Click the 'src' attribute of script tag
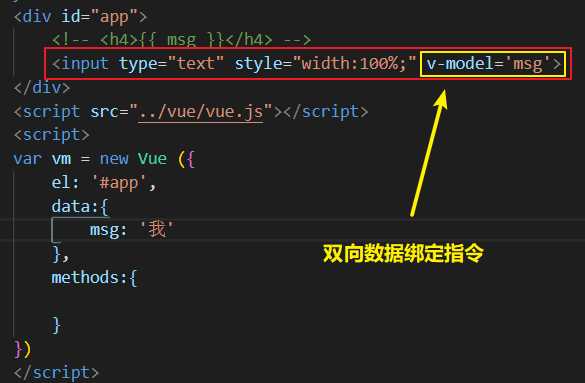Image resolution: width=585 pixels, height=383 pixels. [x=104, y=111]
